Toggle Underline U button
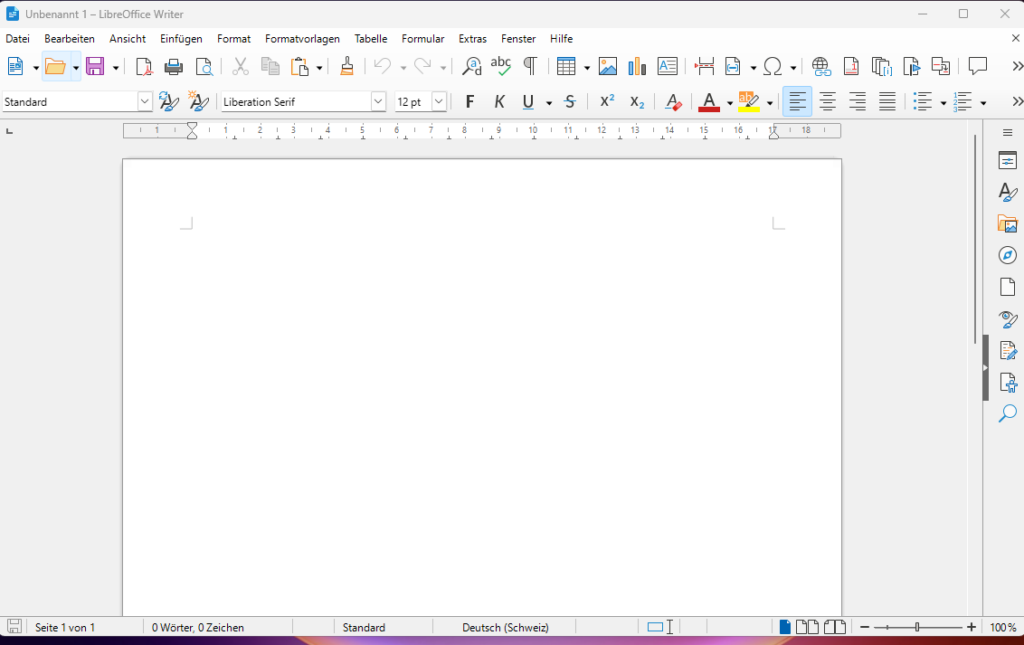1024x645 pixels. [x=528, y=102]
